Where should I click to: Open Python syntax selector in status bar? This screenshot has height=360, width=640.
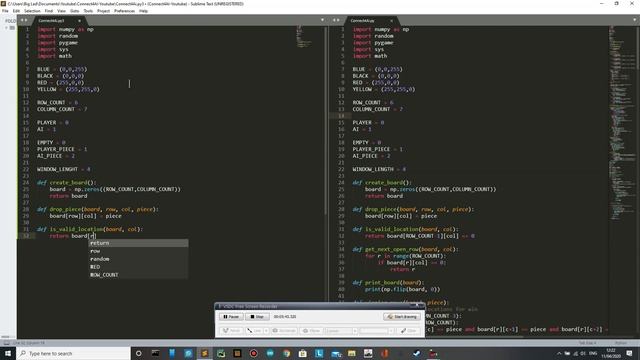pyautogui.click(x=621, y=343)
